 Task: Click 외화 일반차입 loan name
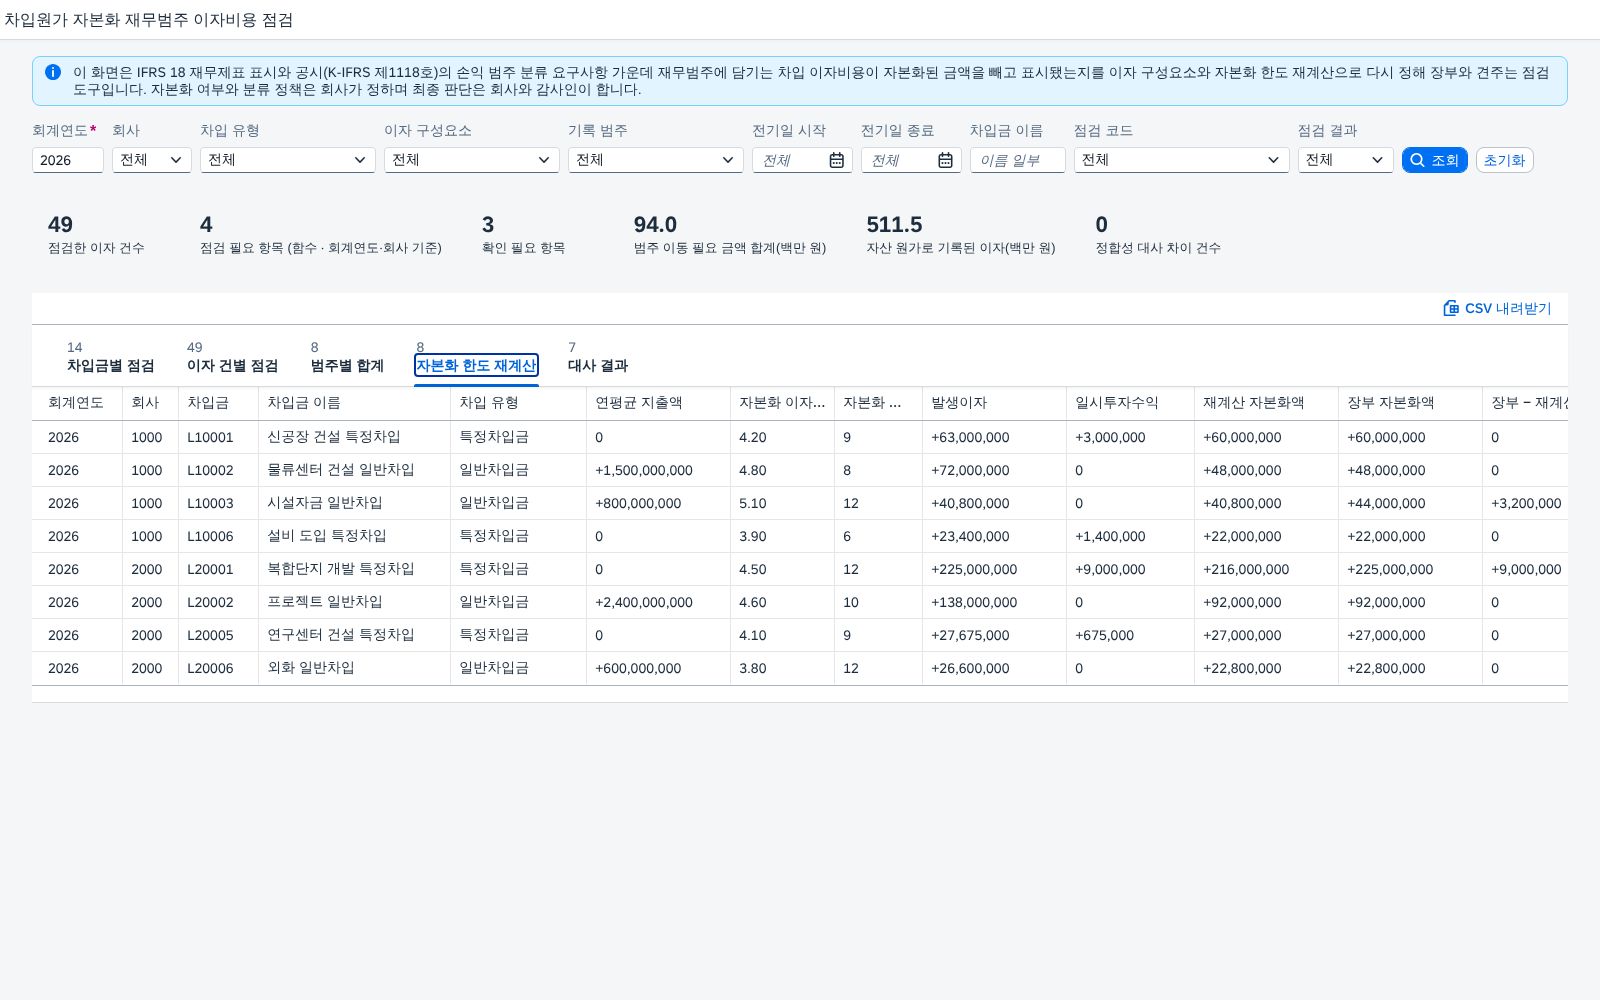pyautogui.click(x=310, y=668)
